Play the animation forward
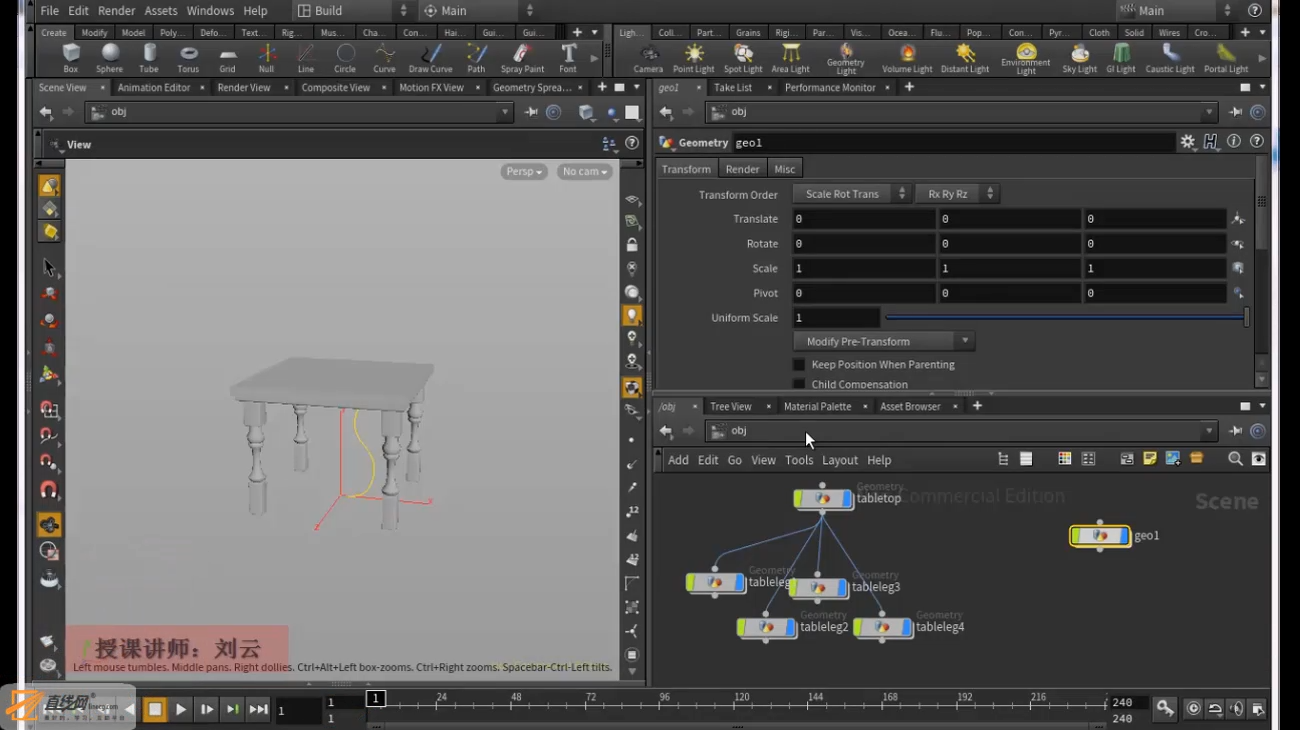This screenshot has width=1300, height=730. click(181, 709)
